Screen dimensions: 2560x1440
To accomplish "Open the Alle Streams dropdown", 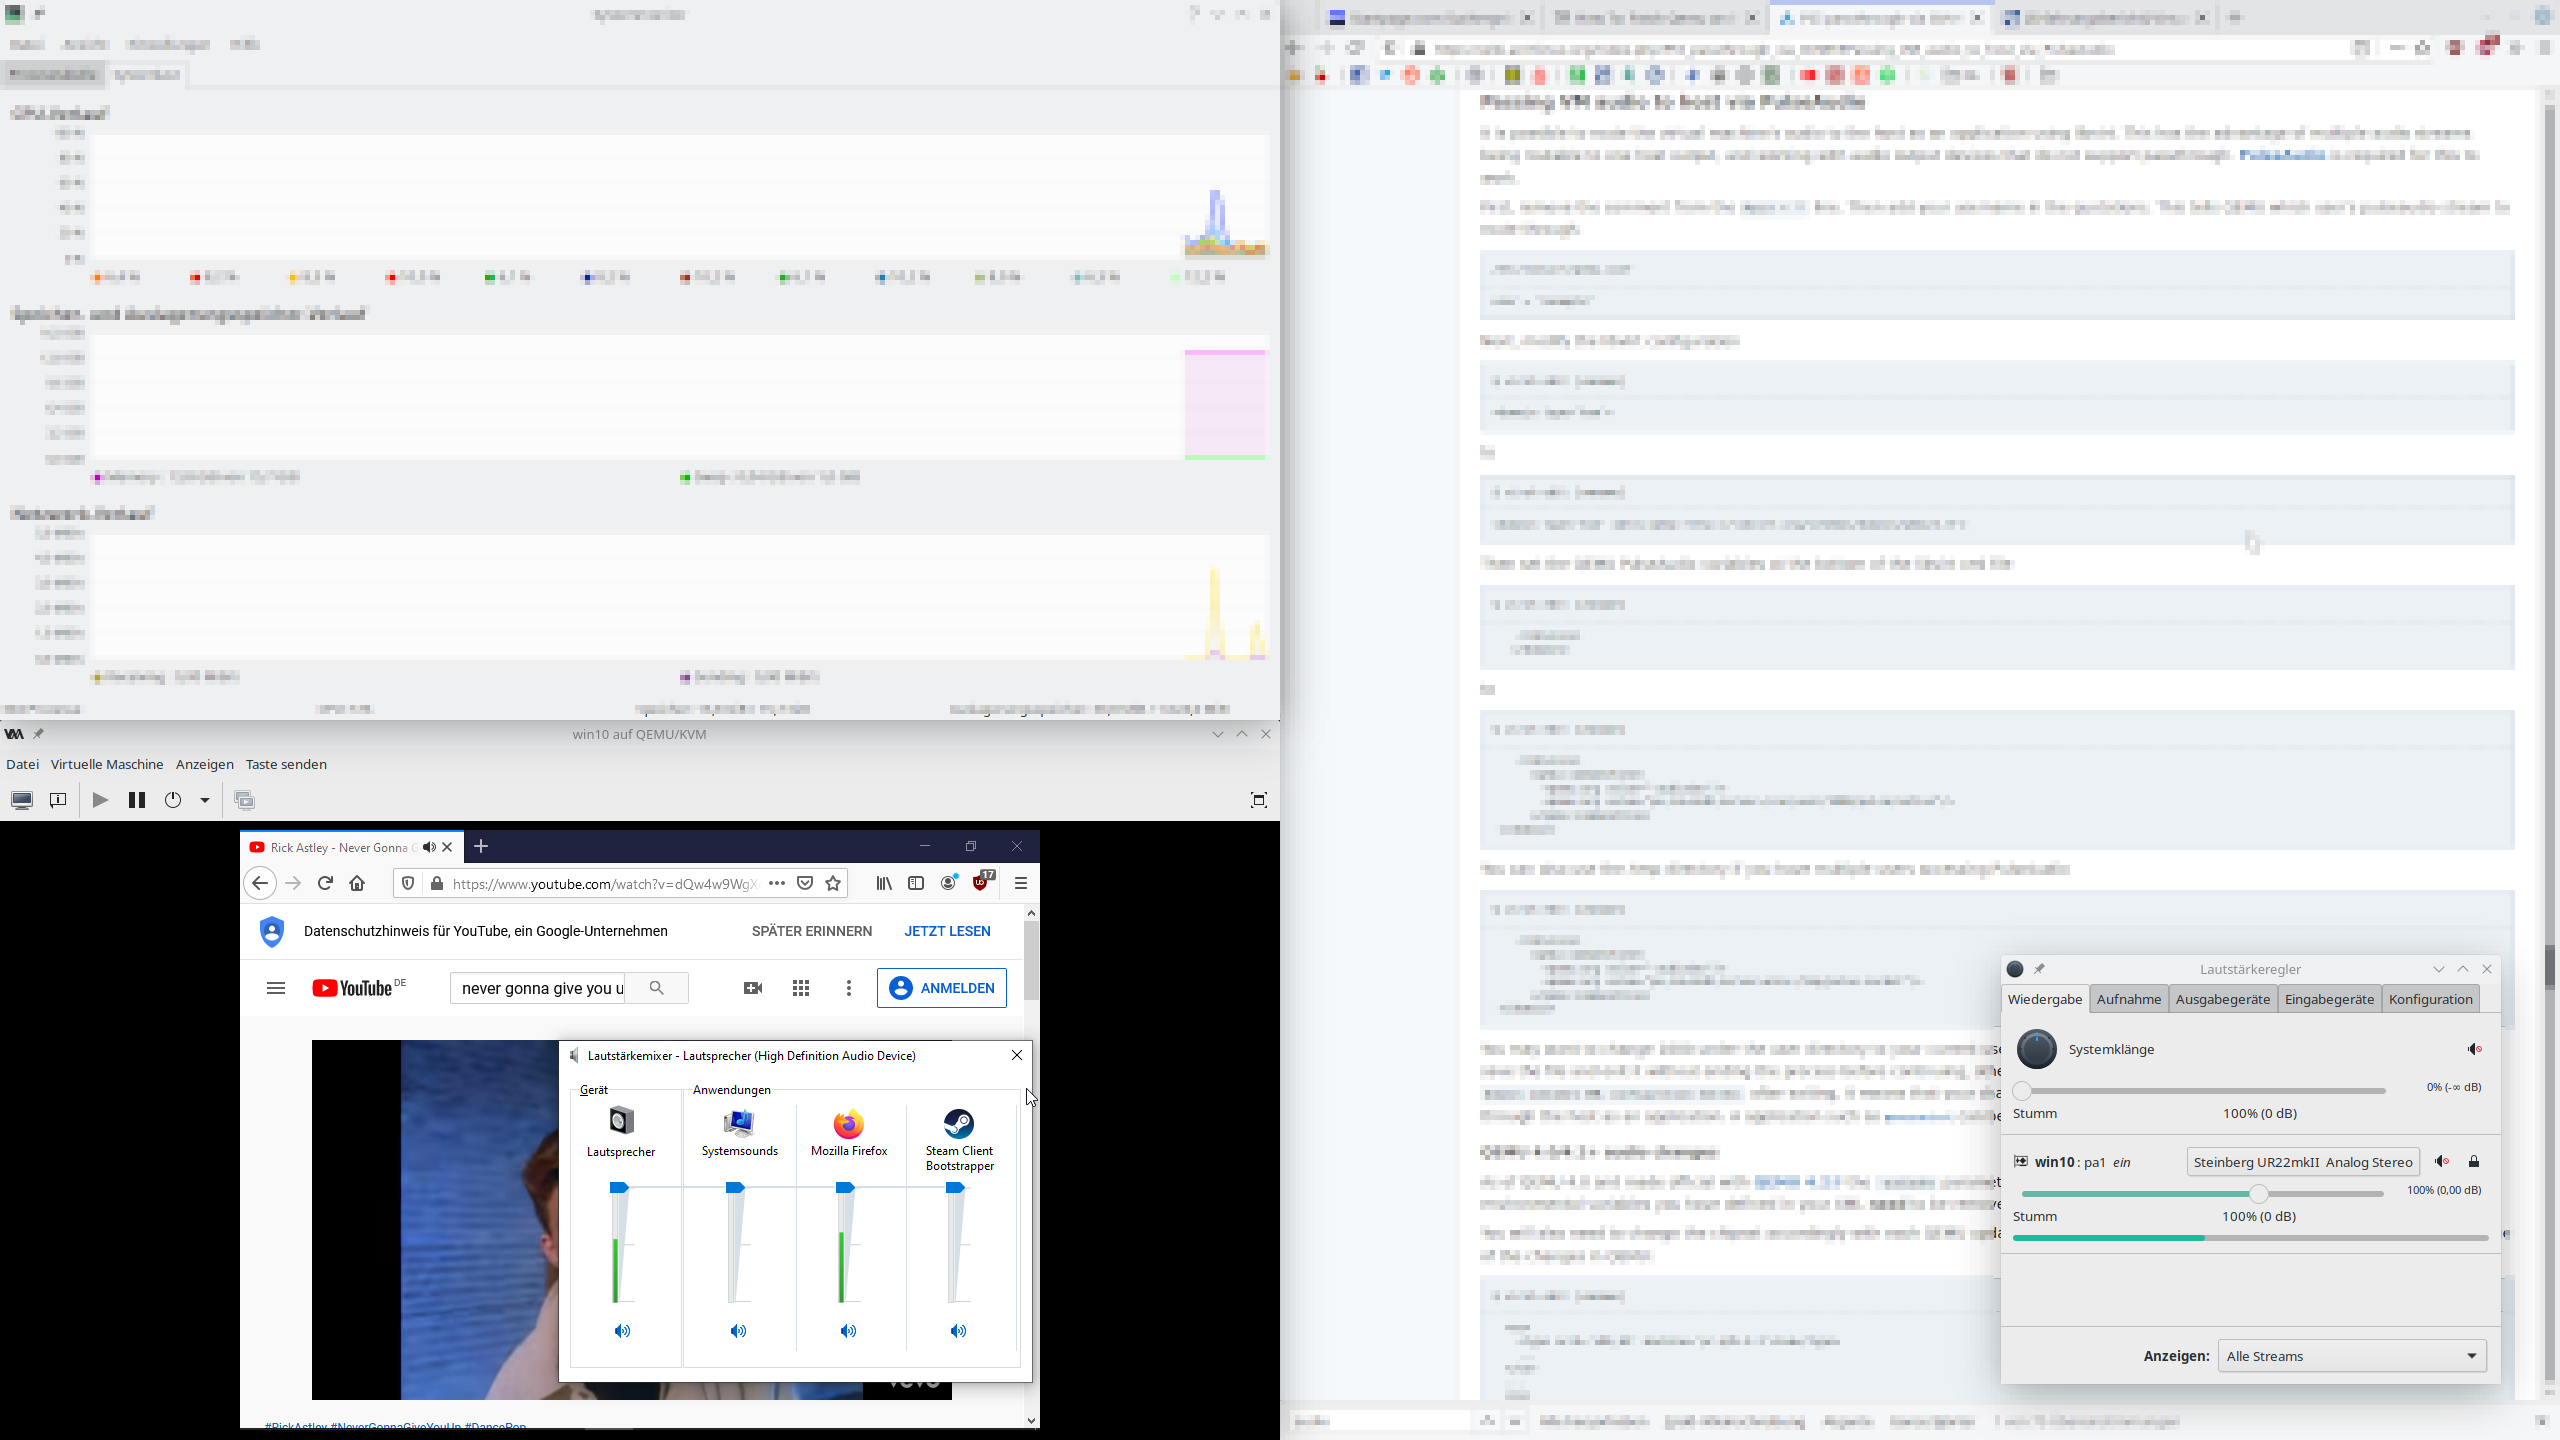I will tap(2352, 1356).
